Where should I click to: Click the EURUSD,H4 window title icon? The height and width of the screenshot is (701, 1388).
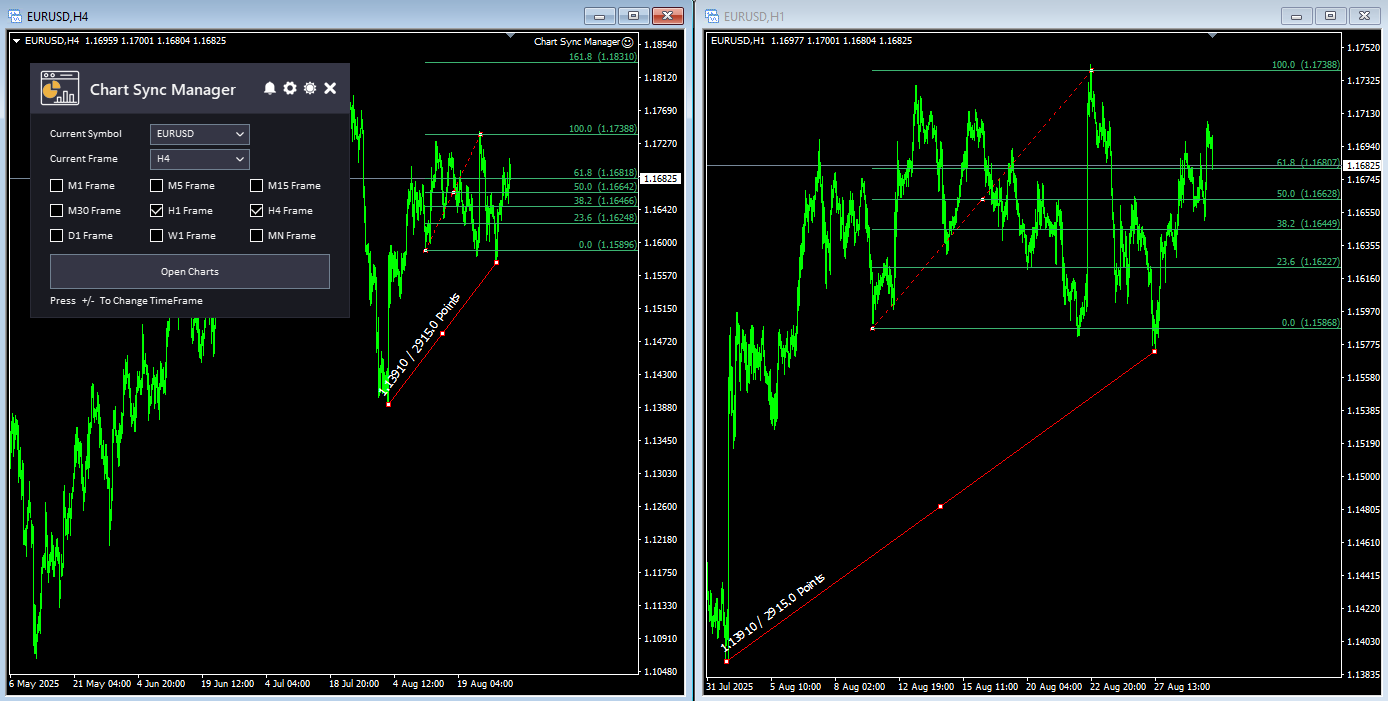[15, 16]
